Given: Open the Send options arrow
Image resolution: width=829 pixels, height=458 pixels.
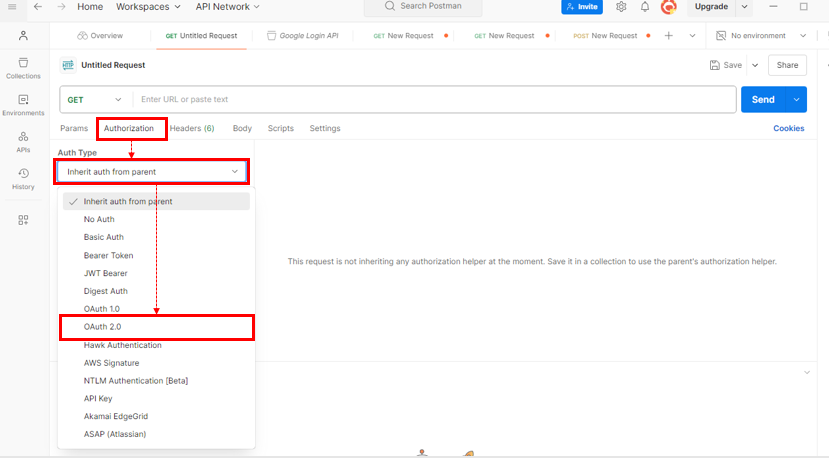Looking at the screenshot, I should (x=796, y=99).
